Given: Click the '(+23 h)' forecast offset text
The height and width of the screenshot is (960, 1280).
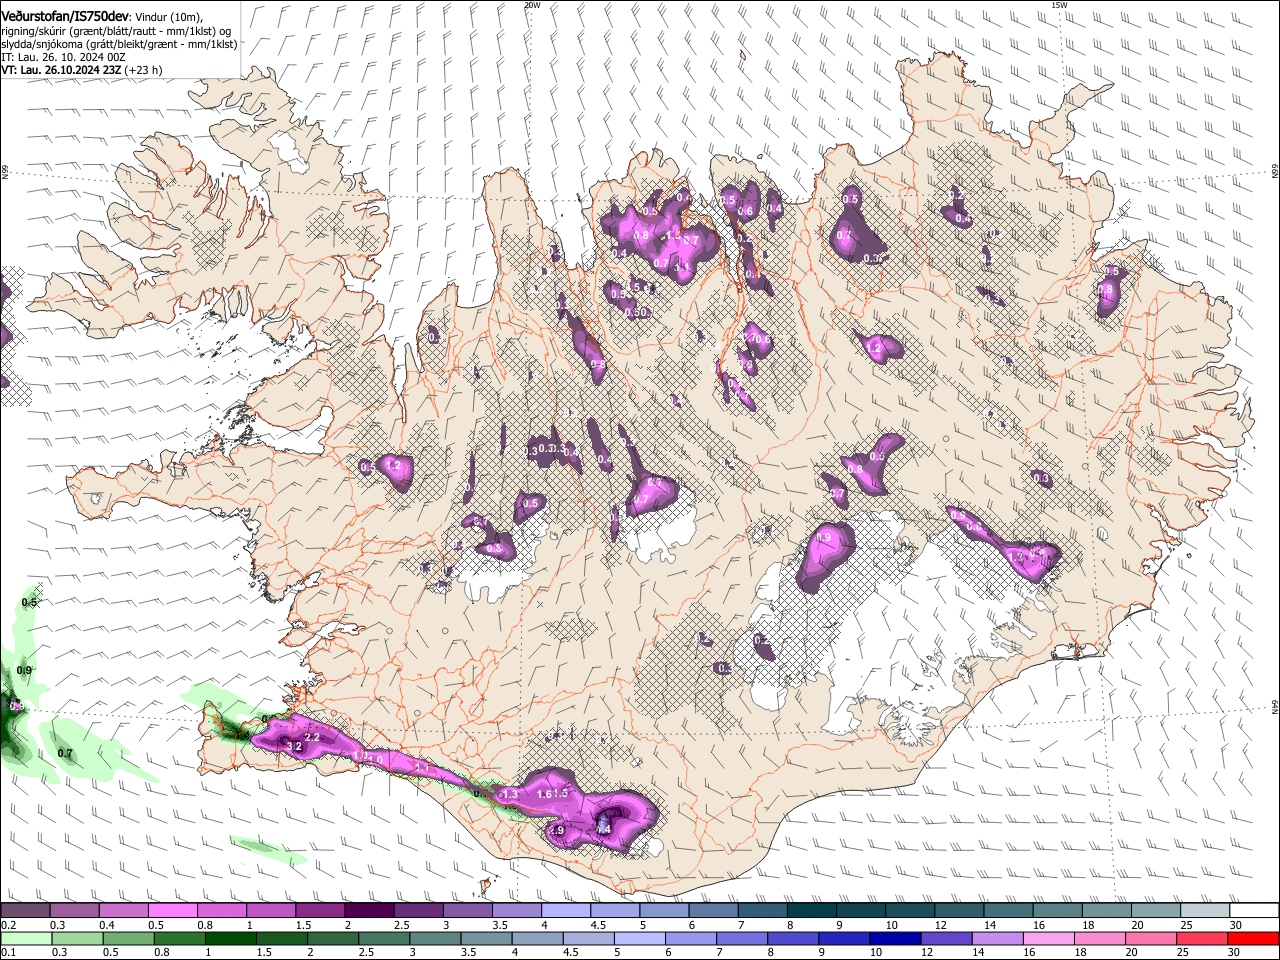Looking at the screenshot, I should click(x=144, y=71).
